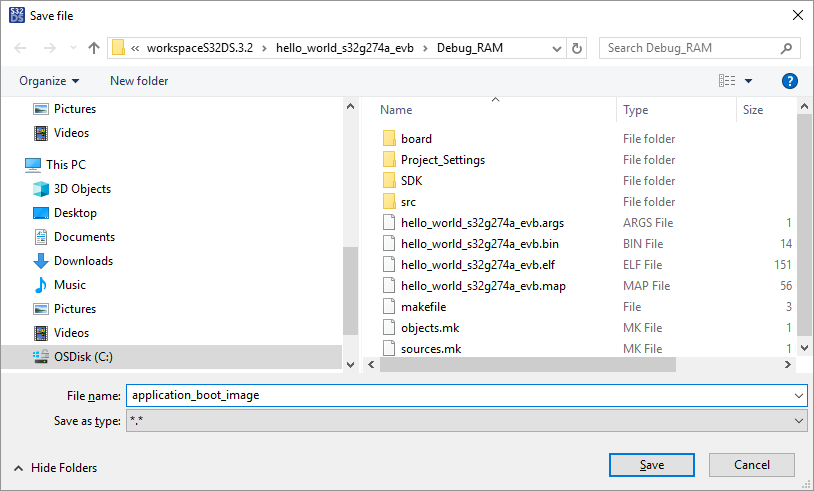This screenshot has width=814, height=491.
Task: Expand the Save as type dropdown
Action: click(x=797, y=422)
